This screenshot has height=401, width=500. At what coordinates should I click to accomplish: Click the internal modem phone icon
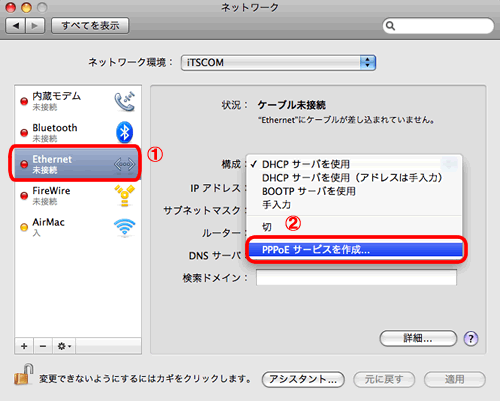click(125, 102)
